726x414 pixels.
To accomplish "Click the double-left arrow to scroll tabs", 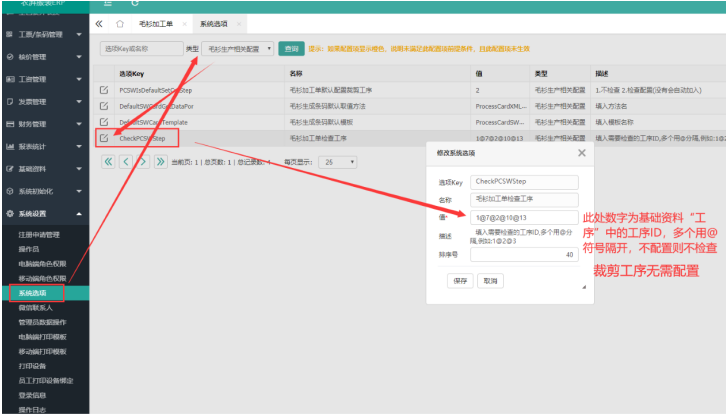I will point(98,22).
